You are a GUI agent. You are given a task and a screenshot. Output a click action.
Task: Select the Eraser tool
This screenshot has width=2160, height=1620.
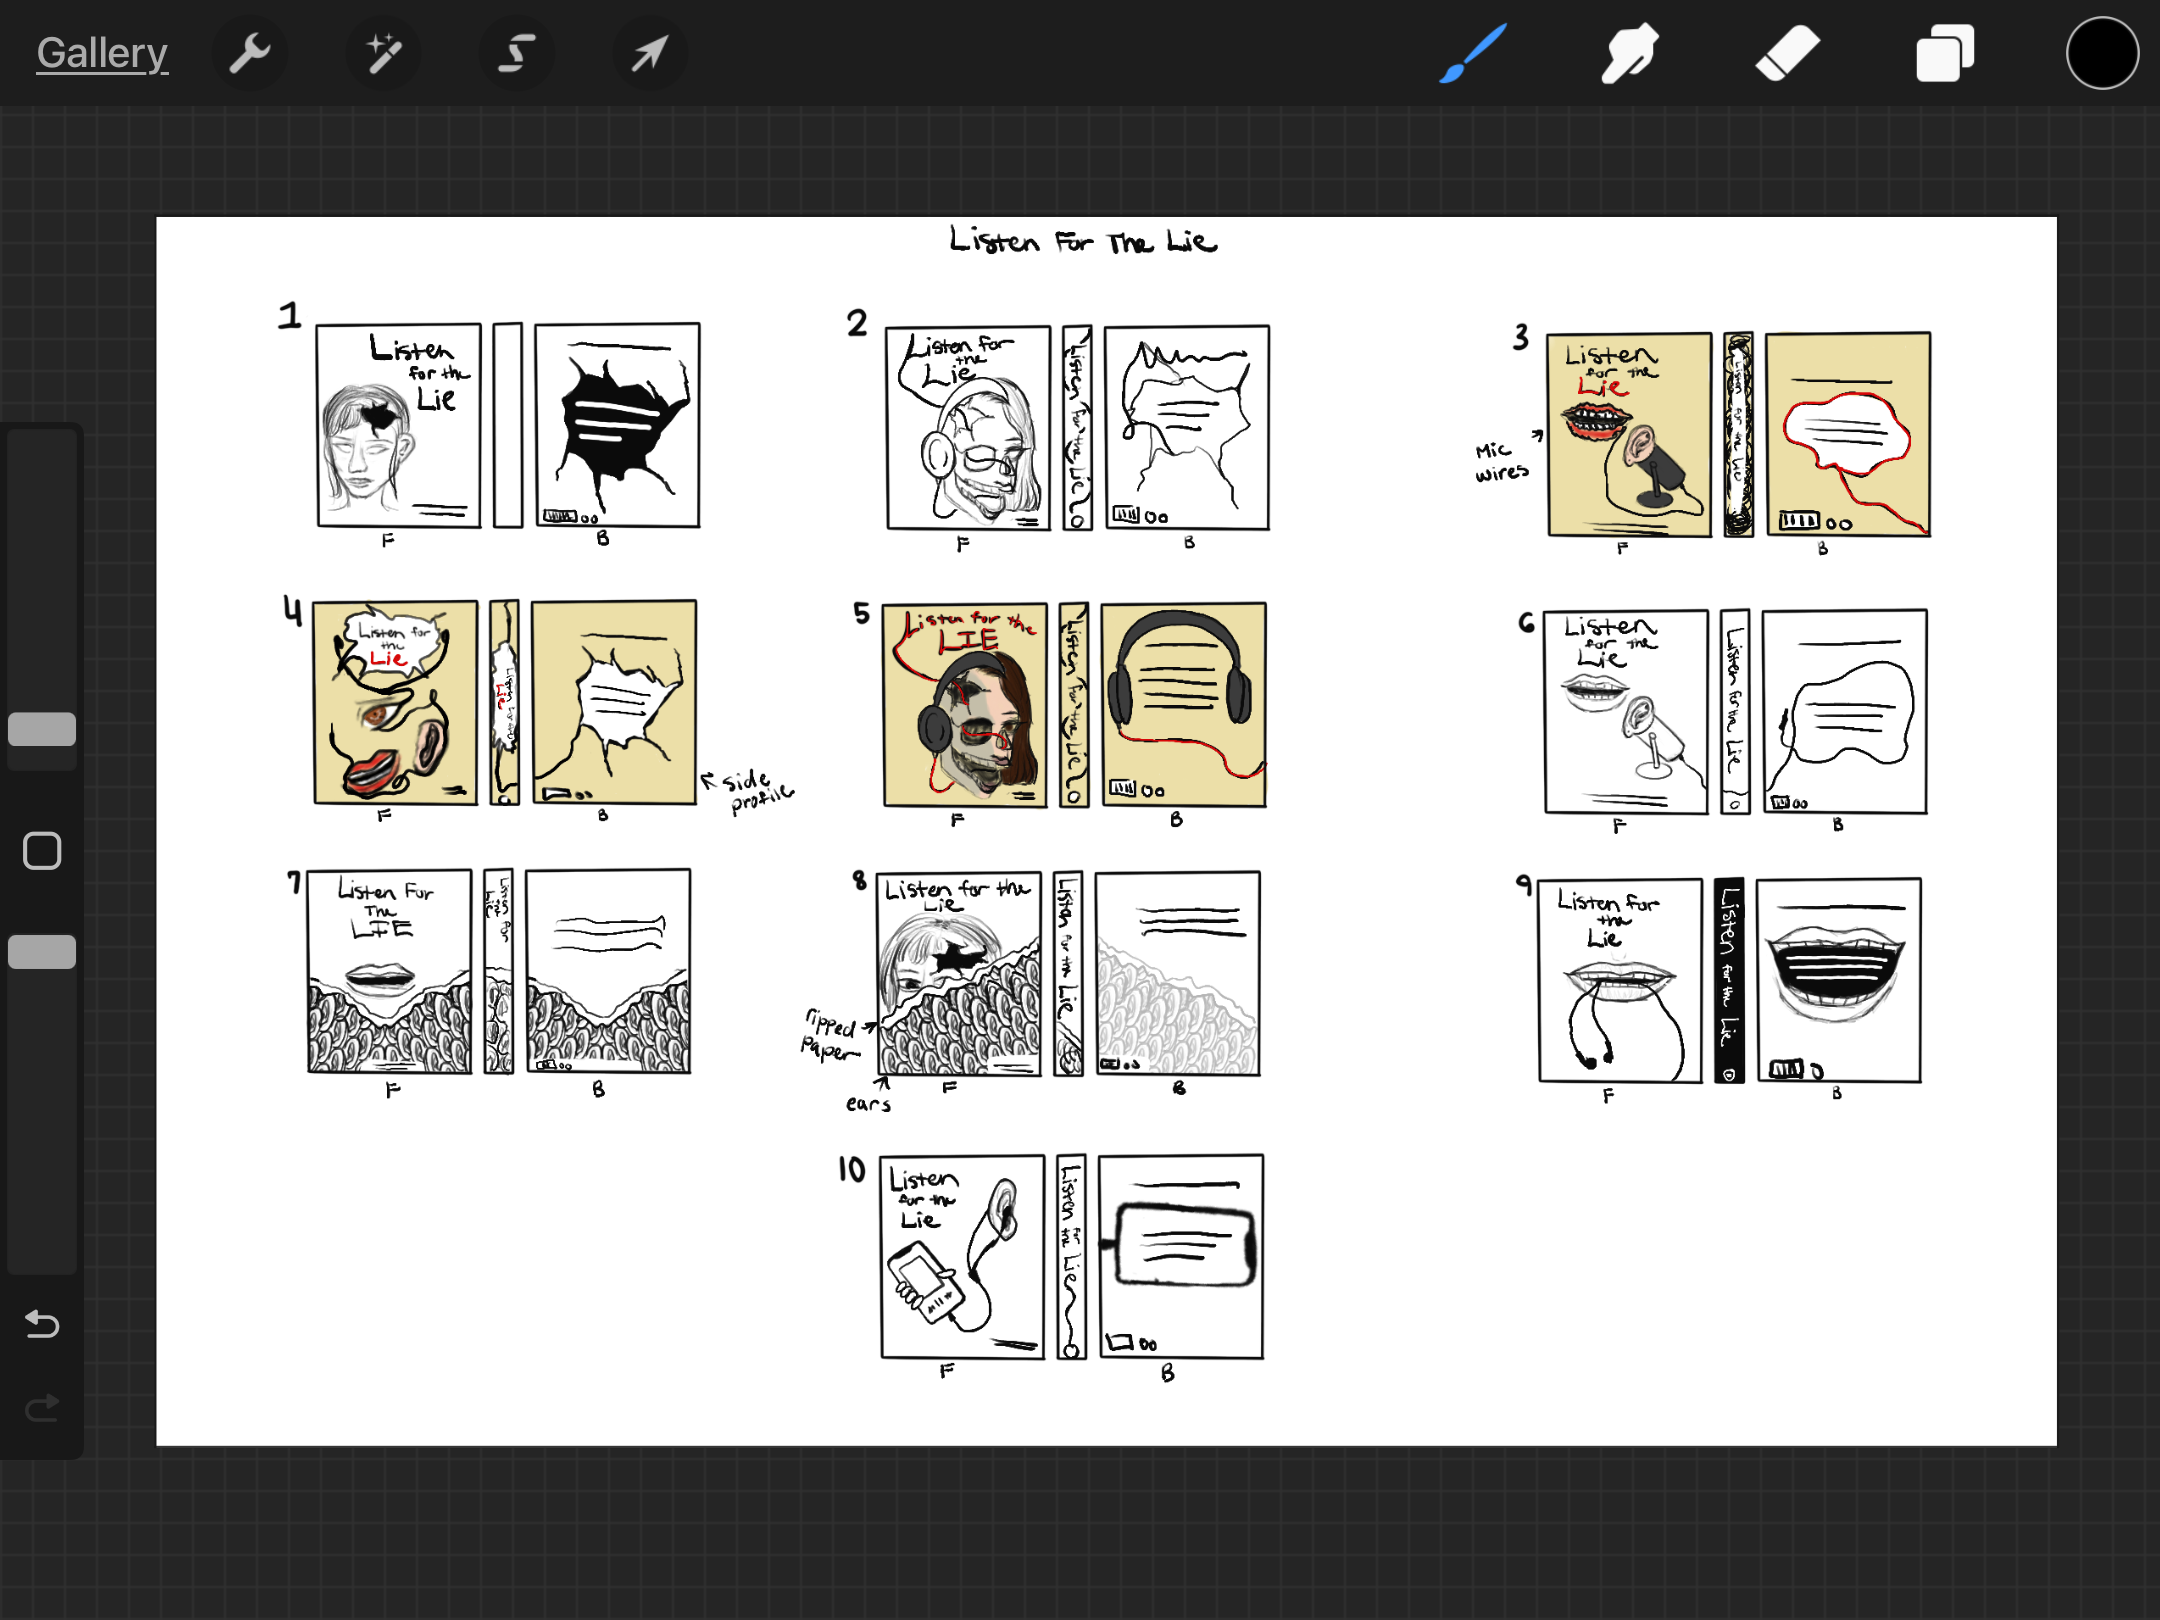1787,53
